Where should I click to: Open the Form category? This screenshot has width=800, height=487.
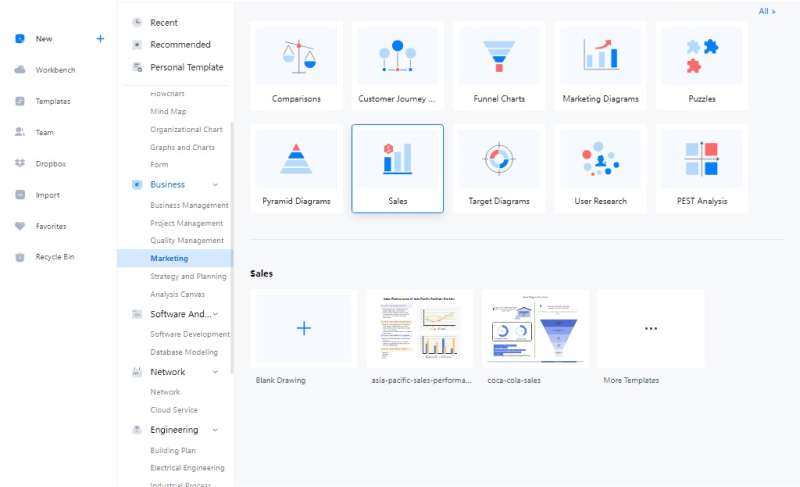[x=159, y=165]
